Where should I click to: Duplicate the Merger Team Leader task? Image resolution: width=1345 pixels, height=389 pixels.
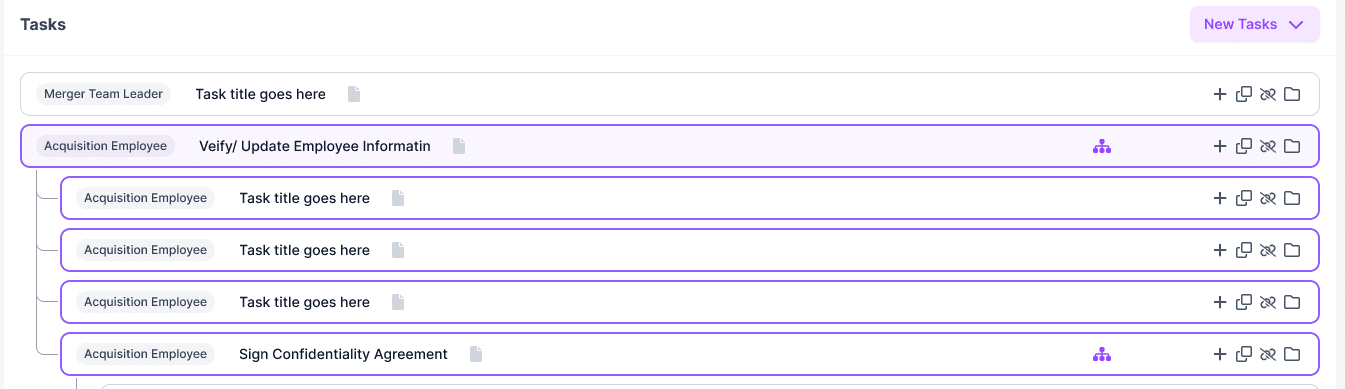(x=1244, y=94)
